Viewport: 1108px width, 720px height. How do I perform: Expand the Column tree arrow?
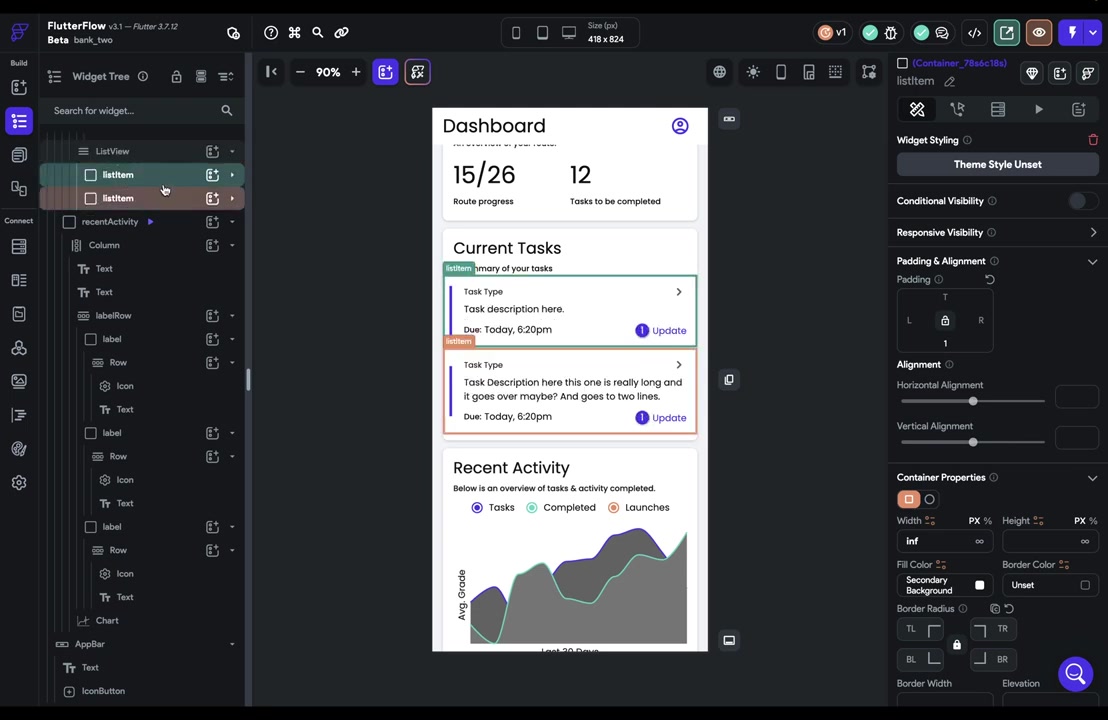point(232,245)
